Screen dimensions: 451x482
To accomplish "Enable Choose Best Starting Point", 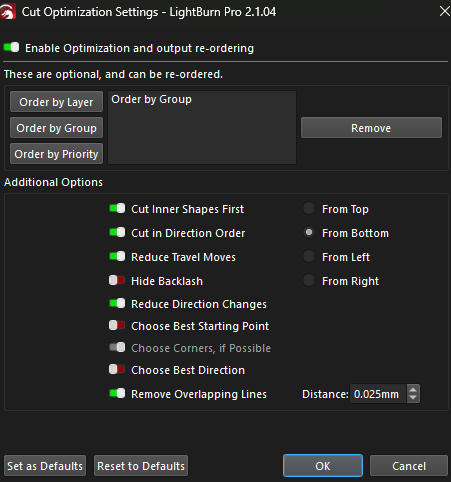I will (117, 325).
